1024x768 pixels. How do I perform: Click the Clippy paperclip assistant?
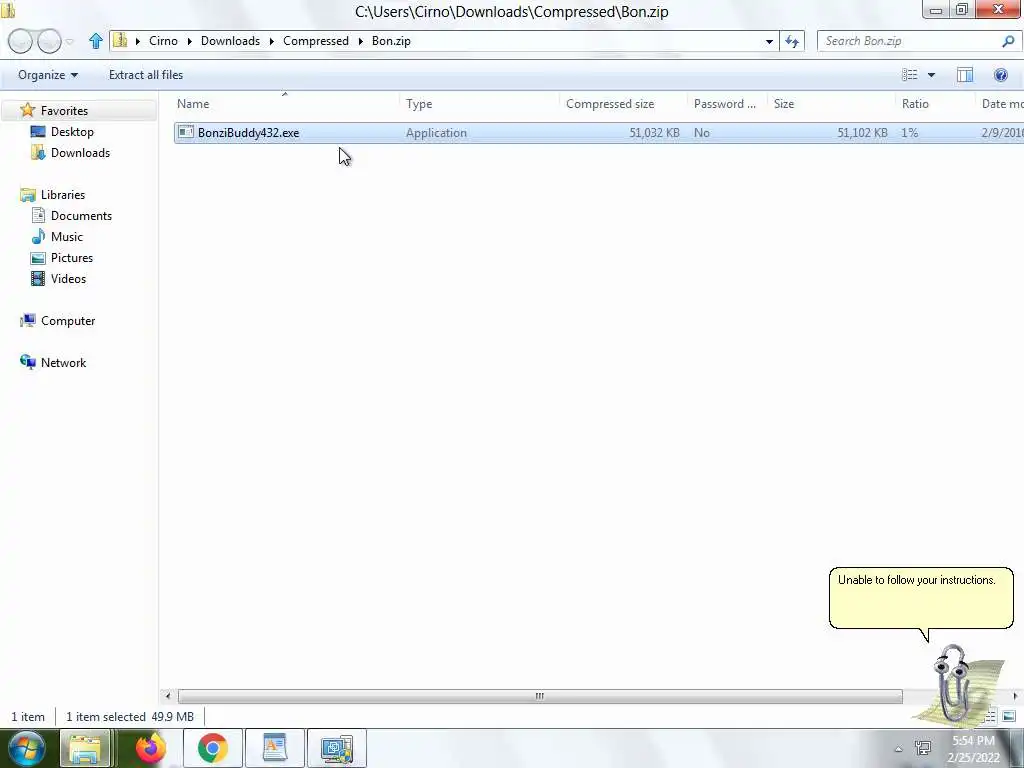click(955, 684)
